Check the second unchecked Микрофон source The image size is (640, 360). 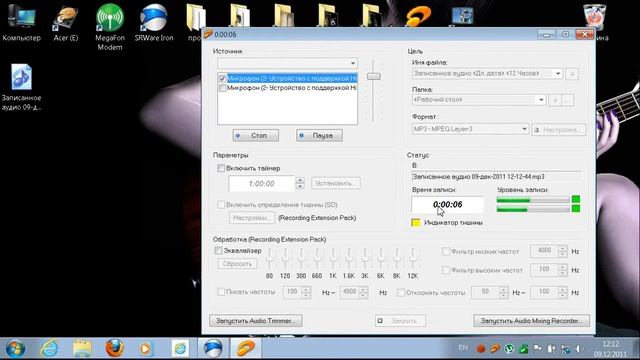pyautogui.click(x=222, y=88)
